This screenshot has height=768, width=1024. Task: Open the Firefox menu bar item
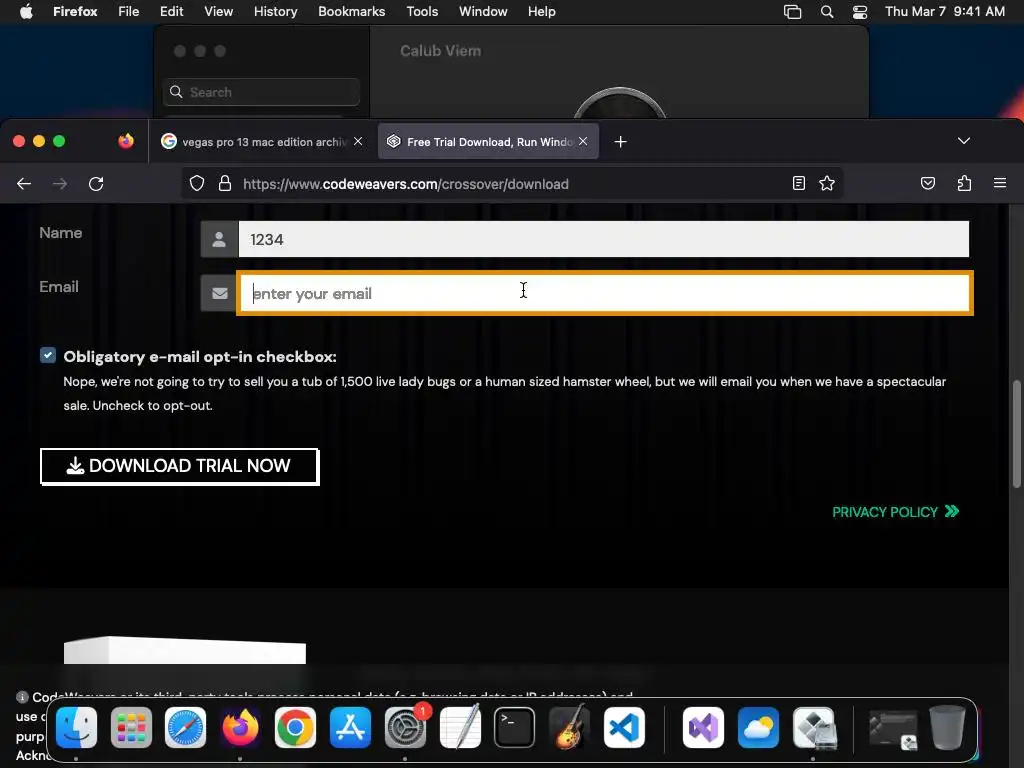click(x=75, y=12)
